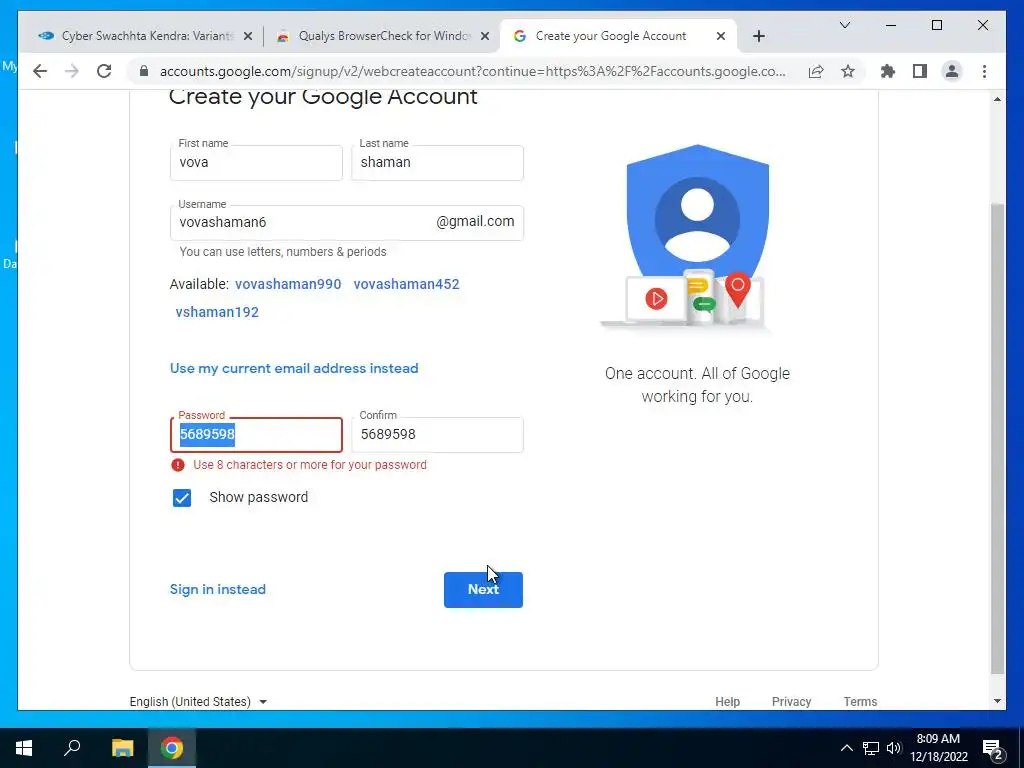
Task: Open the Windows Start menu
Action: click(24, 748)
